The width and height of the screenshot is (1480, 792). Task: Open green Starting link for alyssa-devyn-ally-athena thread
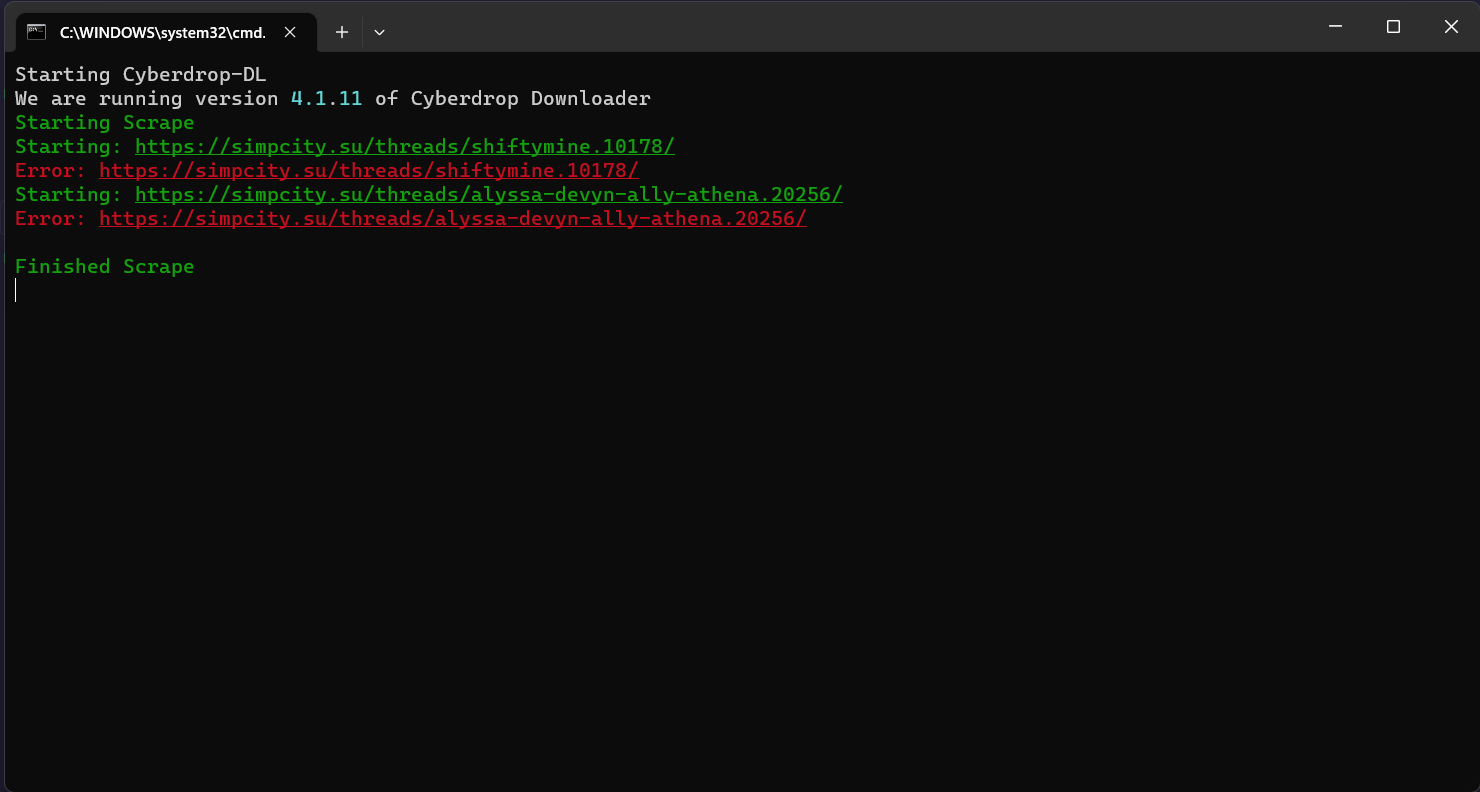click(x=489, y=194)
